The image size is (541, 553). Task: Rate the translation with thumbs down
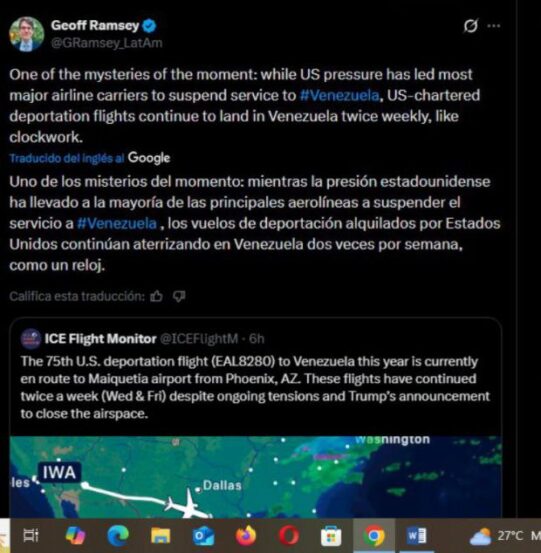179,297
